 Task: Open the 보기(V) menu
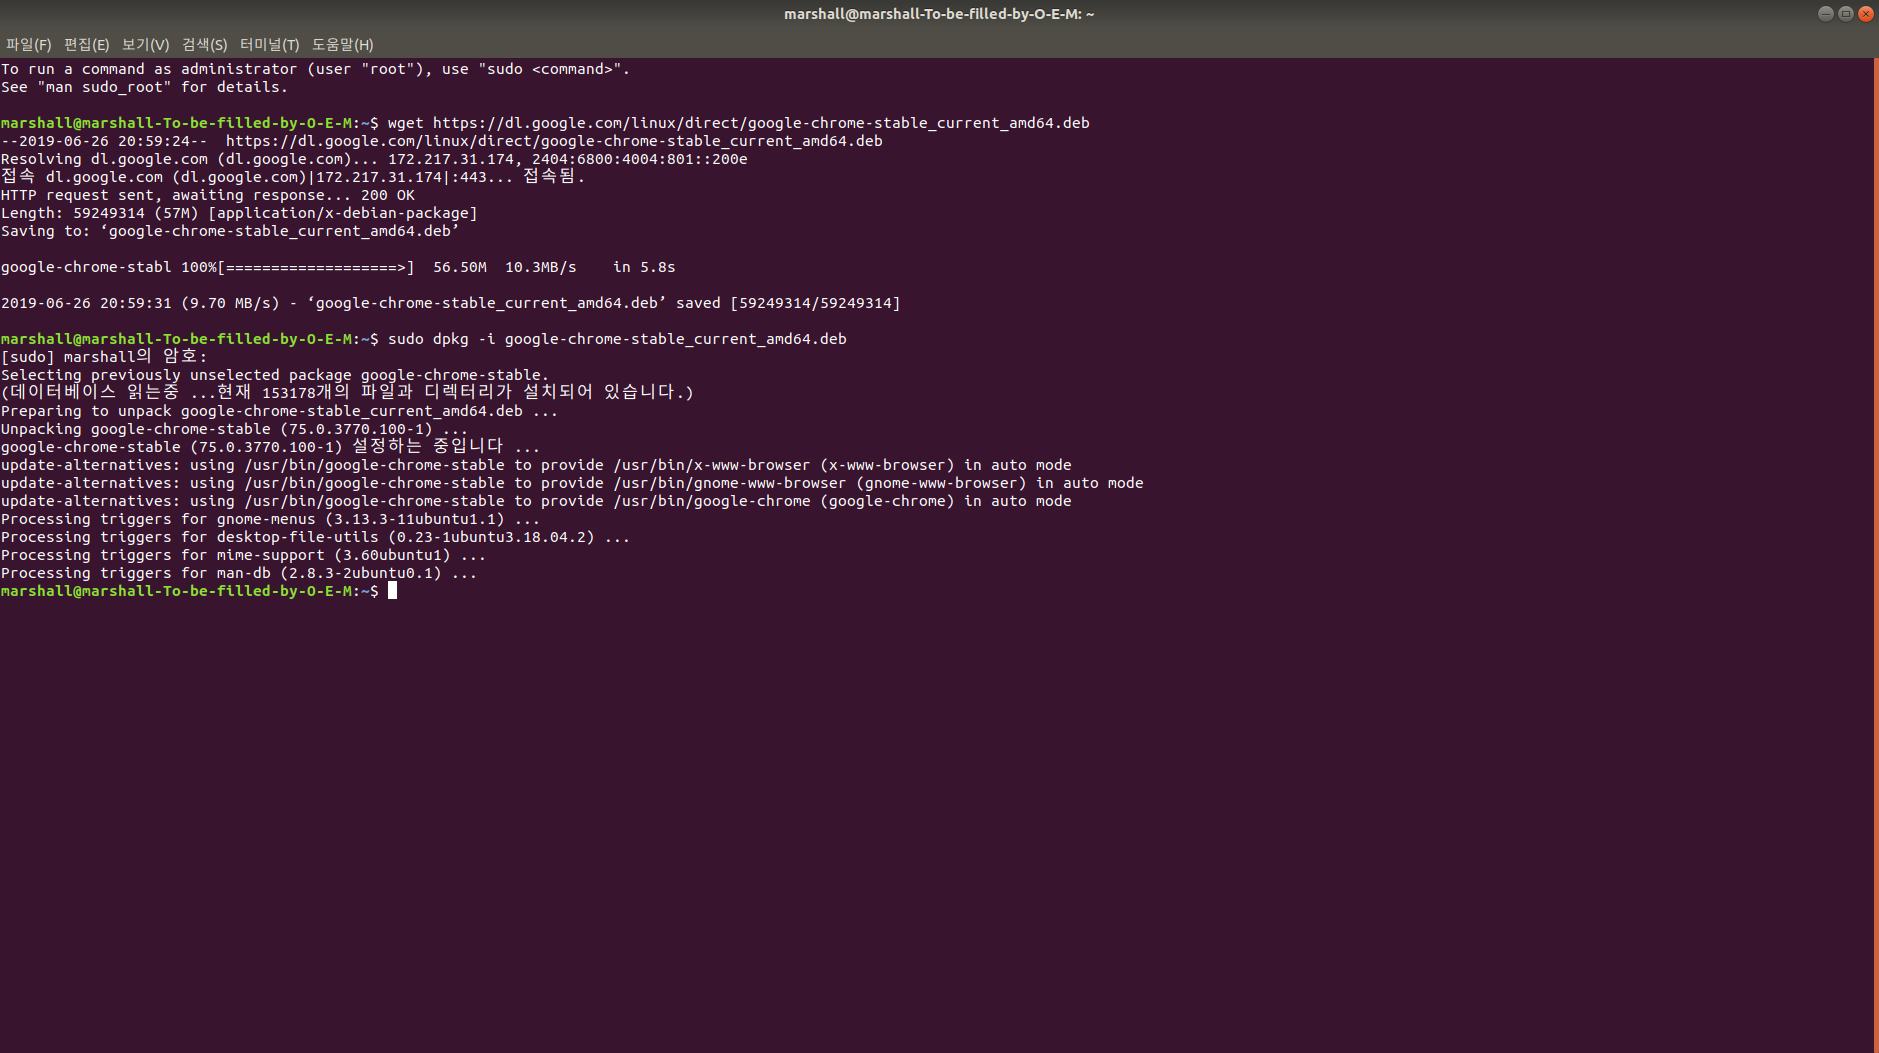click(x=145, y=45)
